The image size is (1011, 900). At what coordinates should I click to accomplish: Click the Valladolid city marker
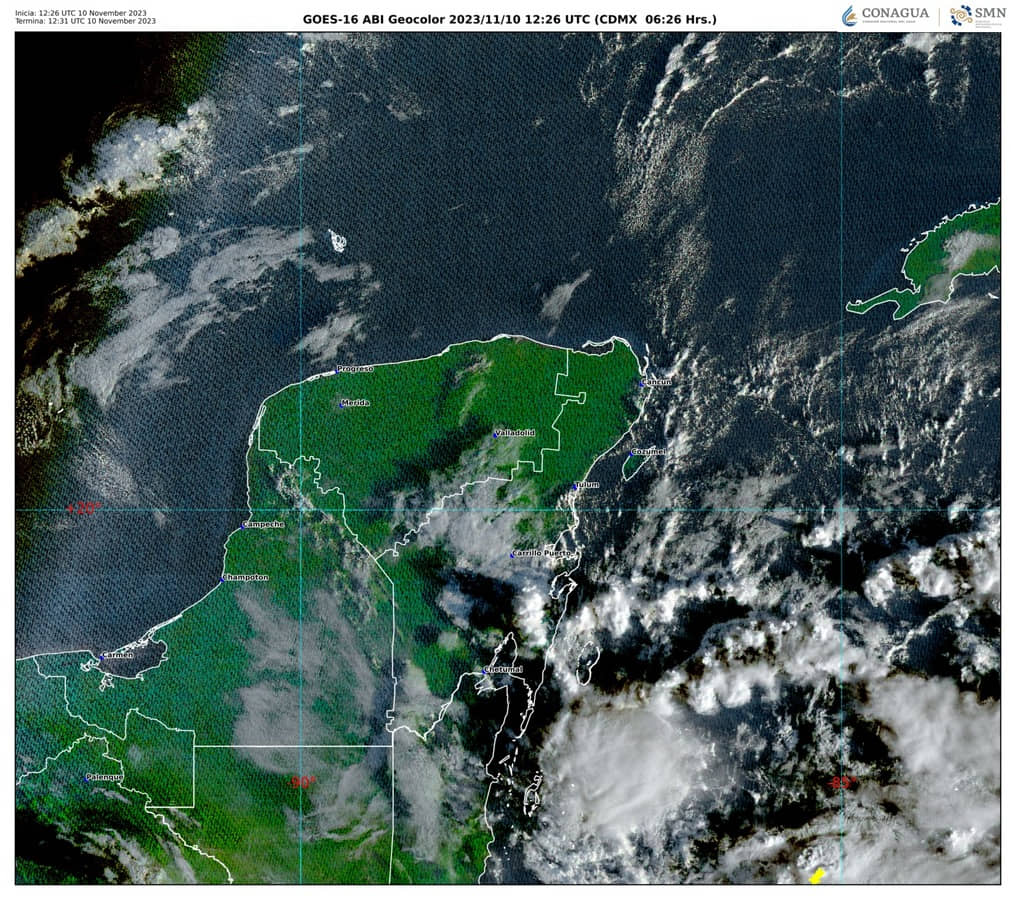(x=495, y=434)
